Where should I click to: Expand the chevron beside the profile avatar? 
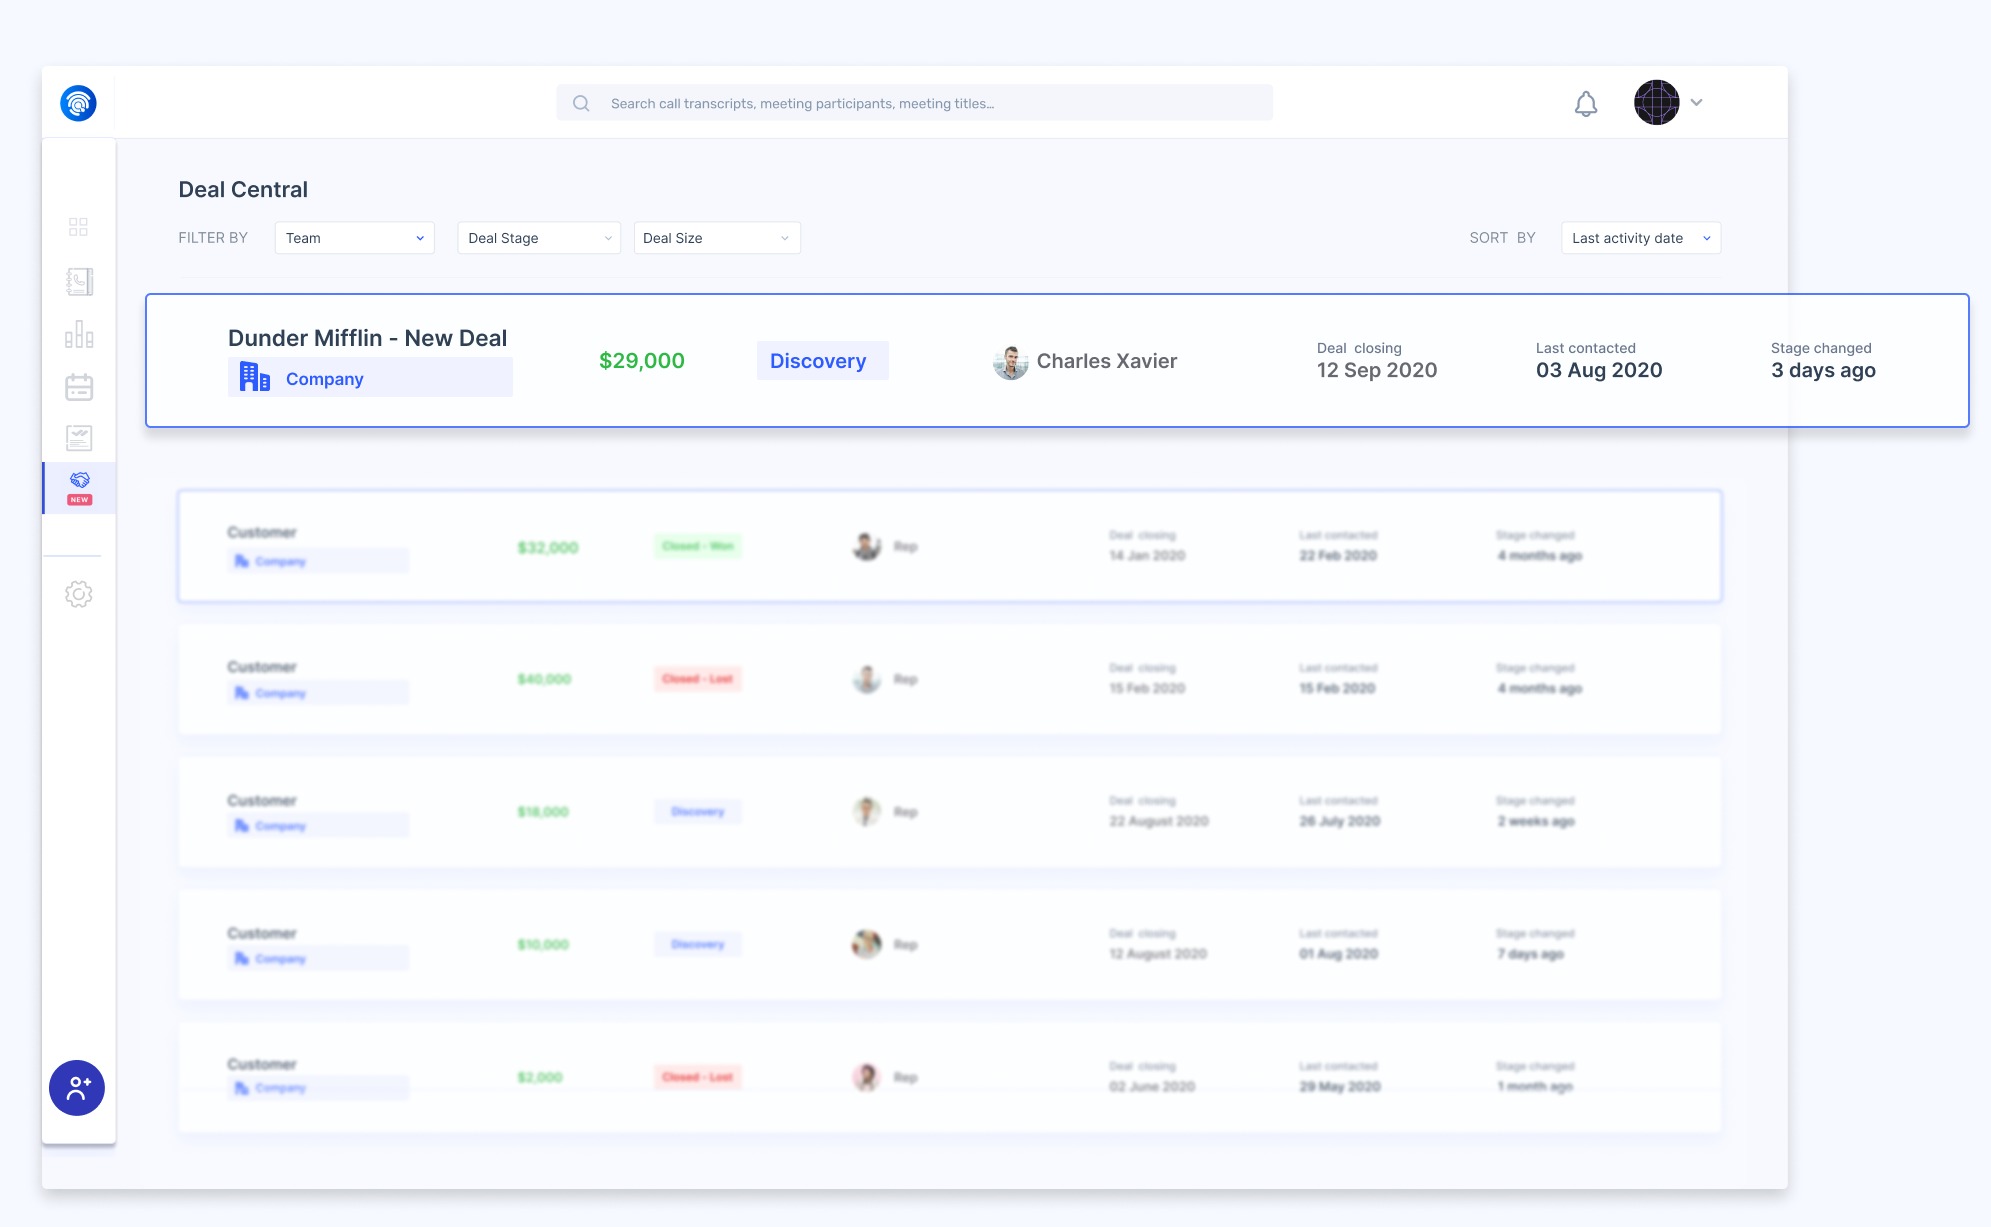(1697, 103)
